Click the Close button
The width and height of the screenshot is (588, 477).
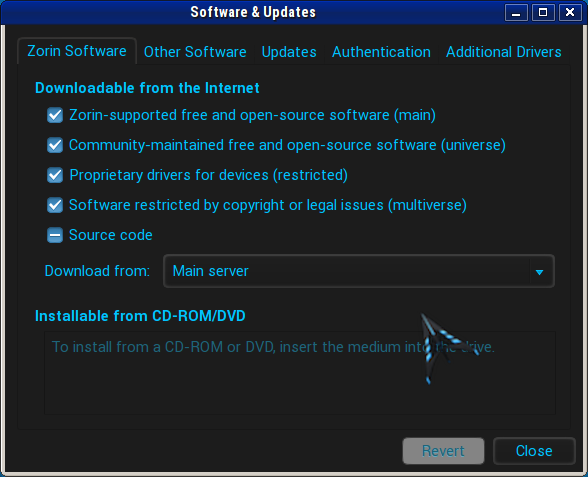(534, 451)
